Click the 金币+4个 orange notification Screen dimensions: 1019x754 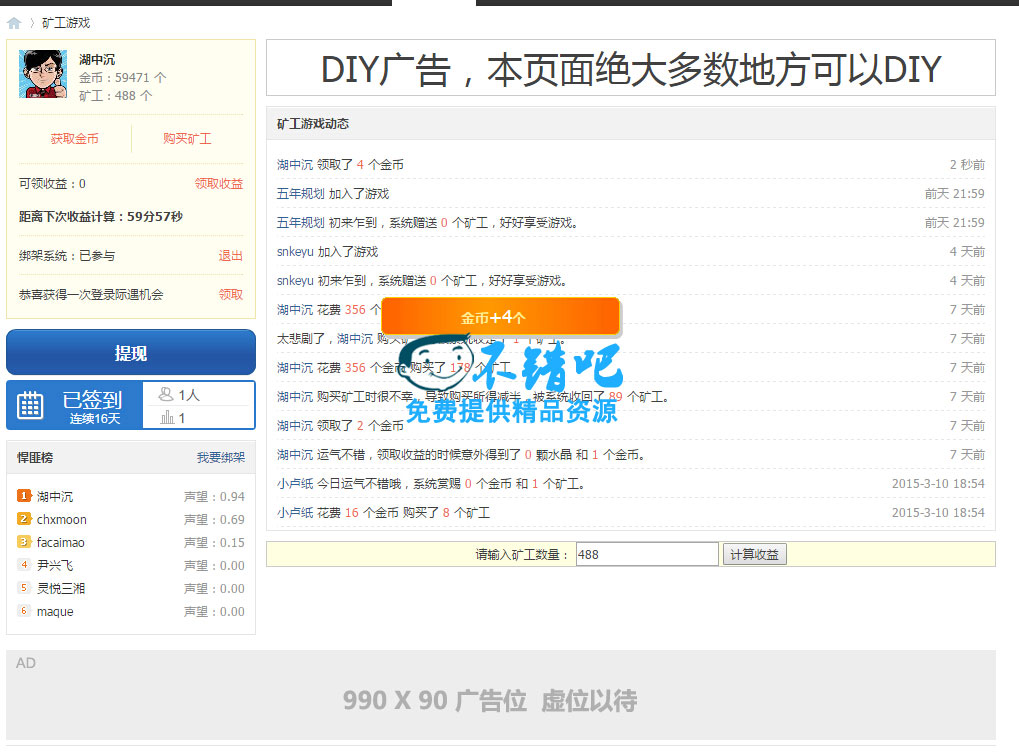pyautogui.click(x=500, y=317)
